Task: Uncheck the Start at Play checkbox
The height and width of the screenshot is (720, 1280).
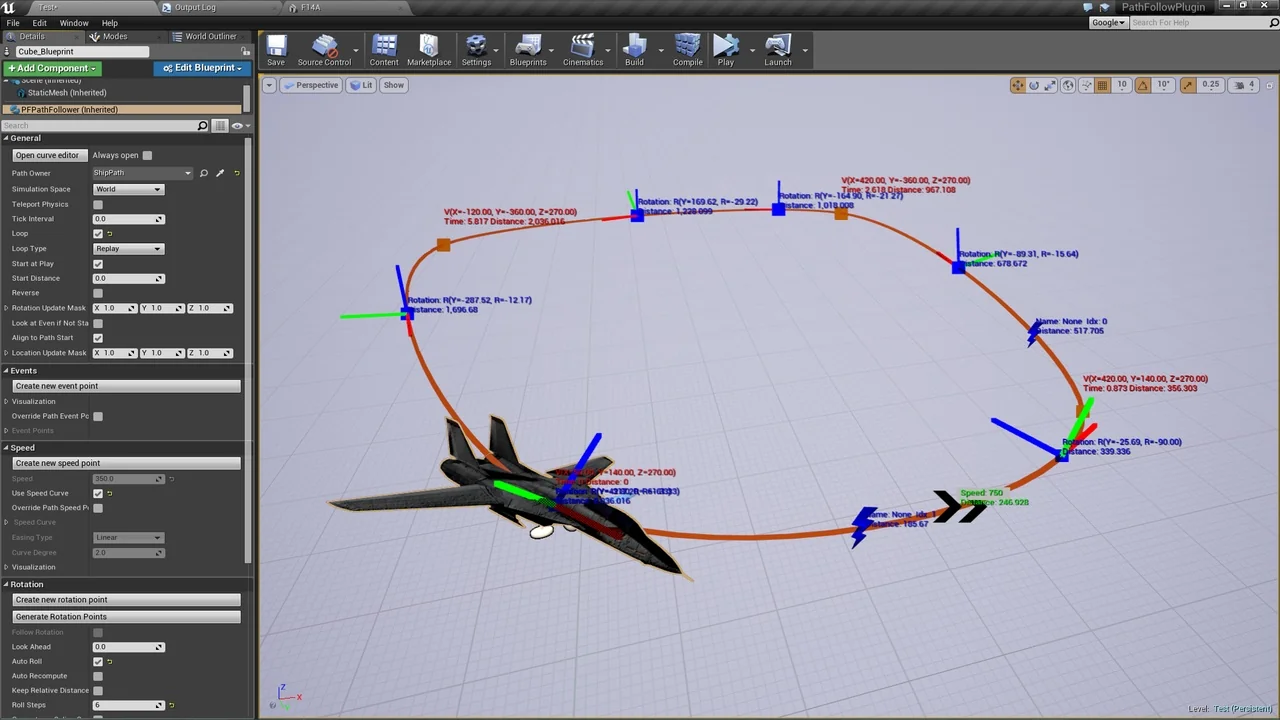Action: tap(98, 264)
